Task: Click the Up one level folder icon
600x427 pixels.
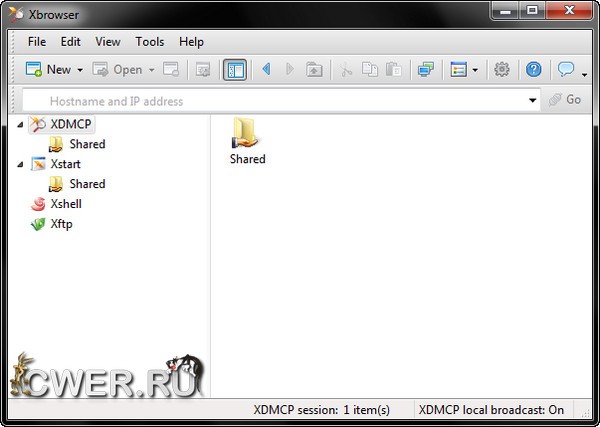Action: [x=314, y=70]
